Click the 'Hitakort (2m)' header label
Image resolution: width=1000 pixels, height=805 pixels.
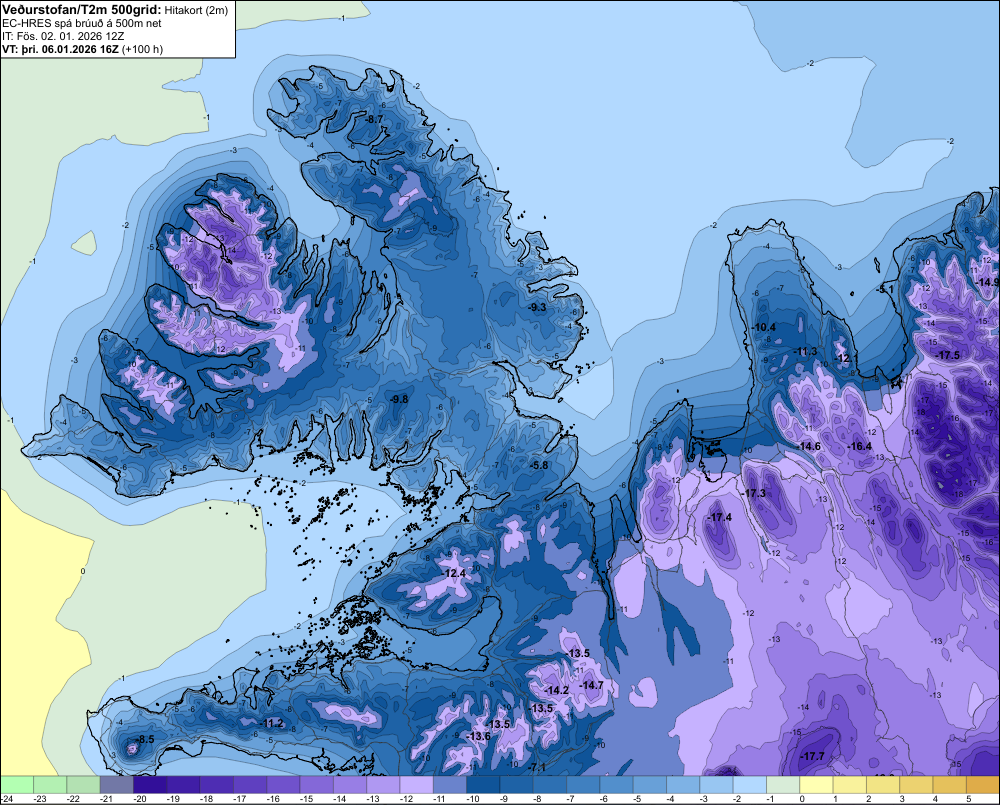click(x=196, y=10)
